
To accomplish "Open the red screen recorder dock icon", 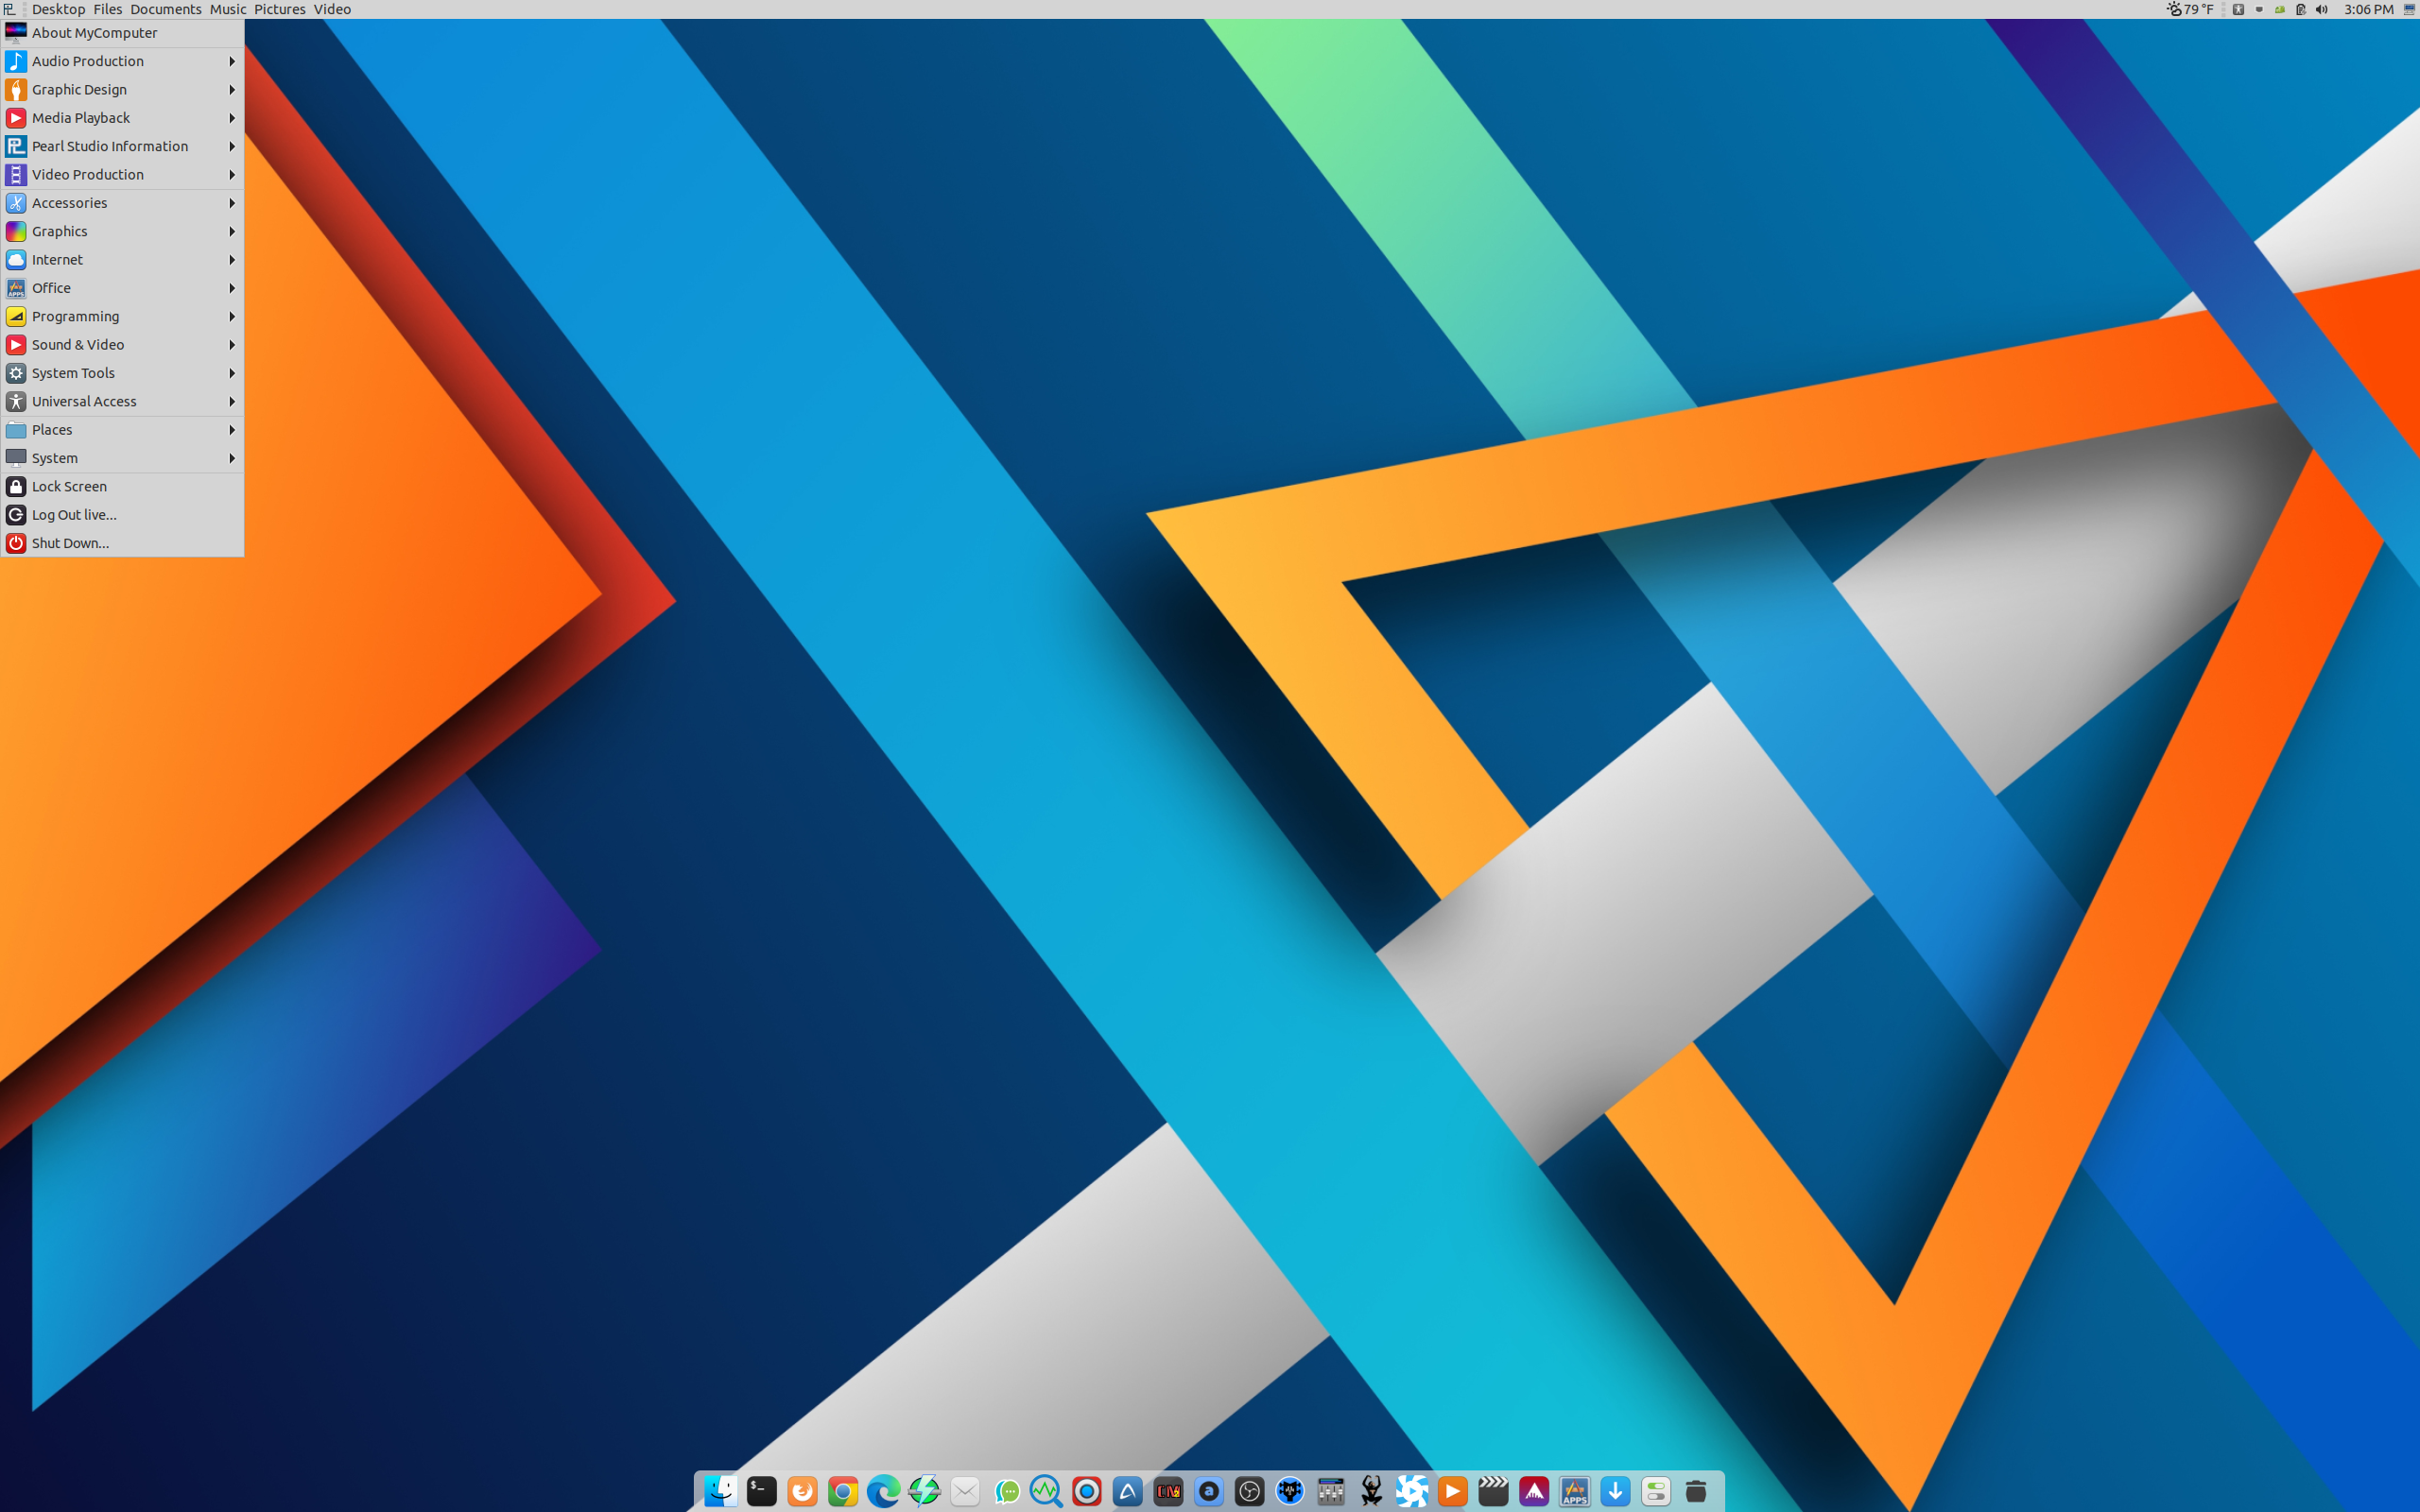I will click(1087, 1491).
